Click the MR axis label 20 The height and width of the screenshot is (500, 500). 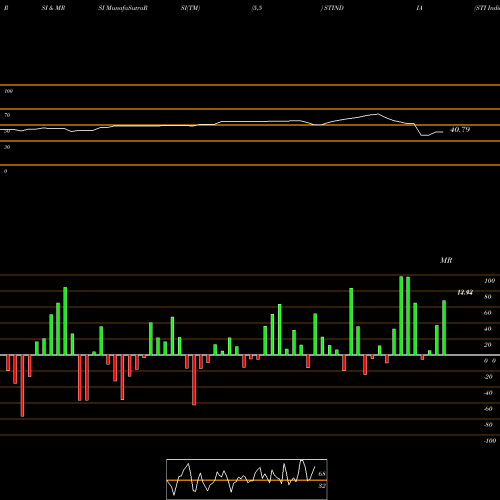tap(488, 345)
